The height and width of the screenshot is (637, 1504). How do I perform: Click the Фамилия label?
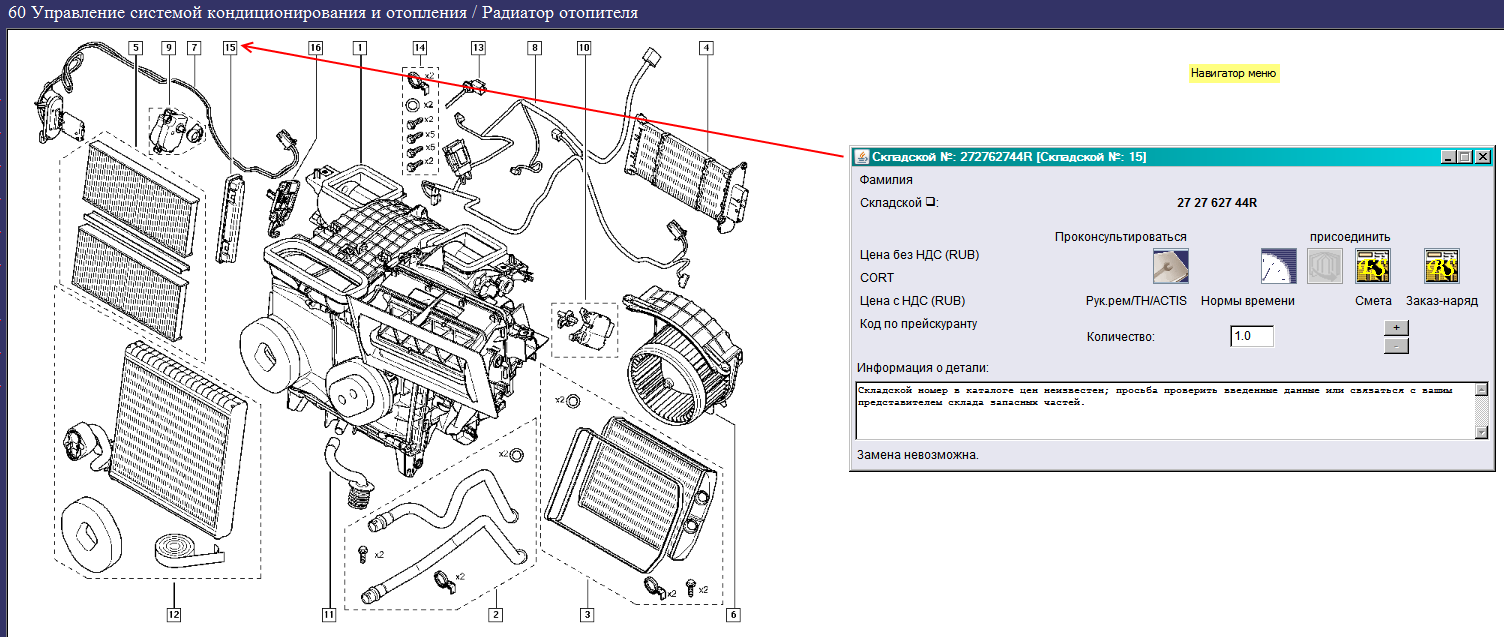click(x=886, y=181)
